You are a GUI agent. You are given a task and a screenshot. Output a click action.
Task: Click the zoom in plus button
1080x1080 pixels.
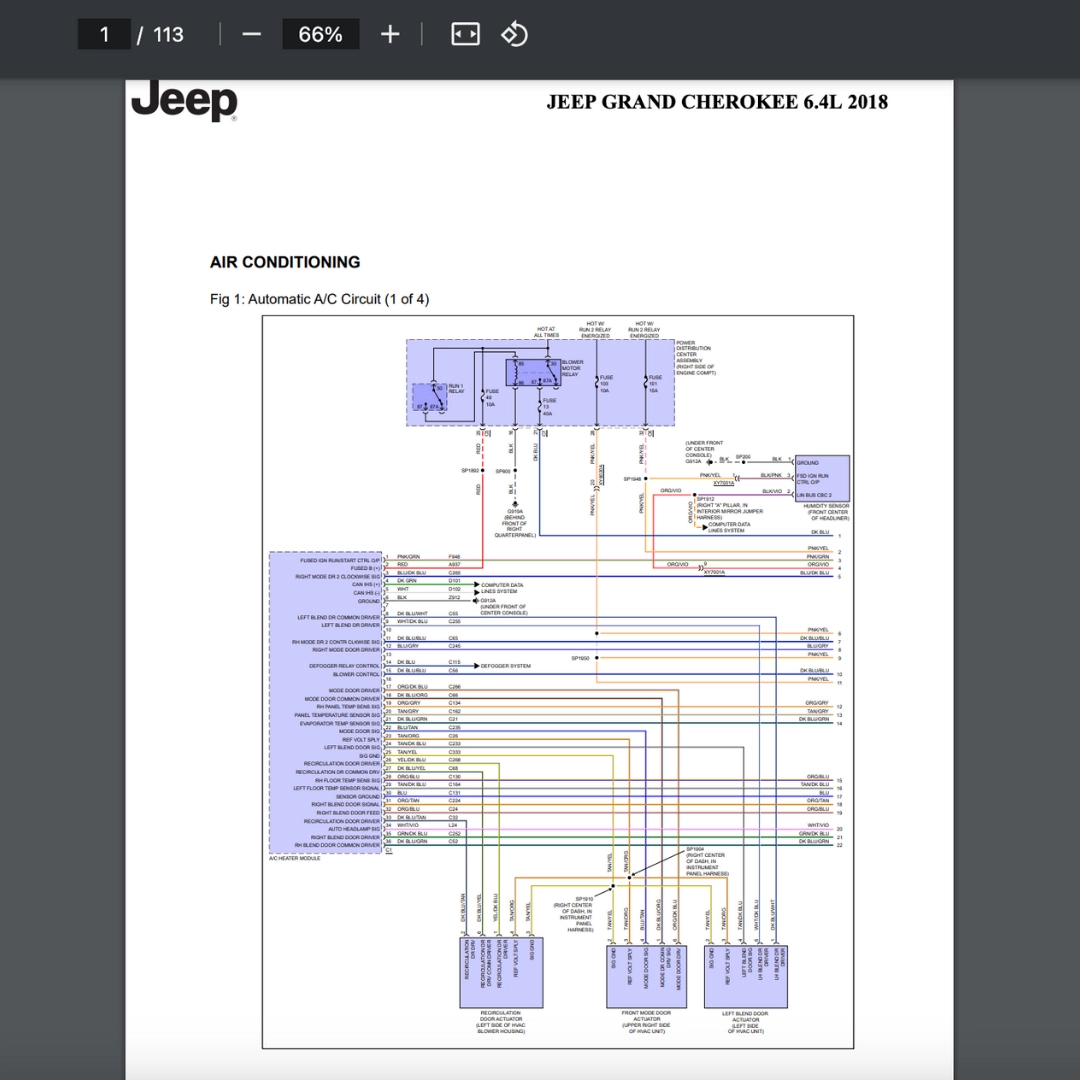coord(390,35)
